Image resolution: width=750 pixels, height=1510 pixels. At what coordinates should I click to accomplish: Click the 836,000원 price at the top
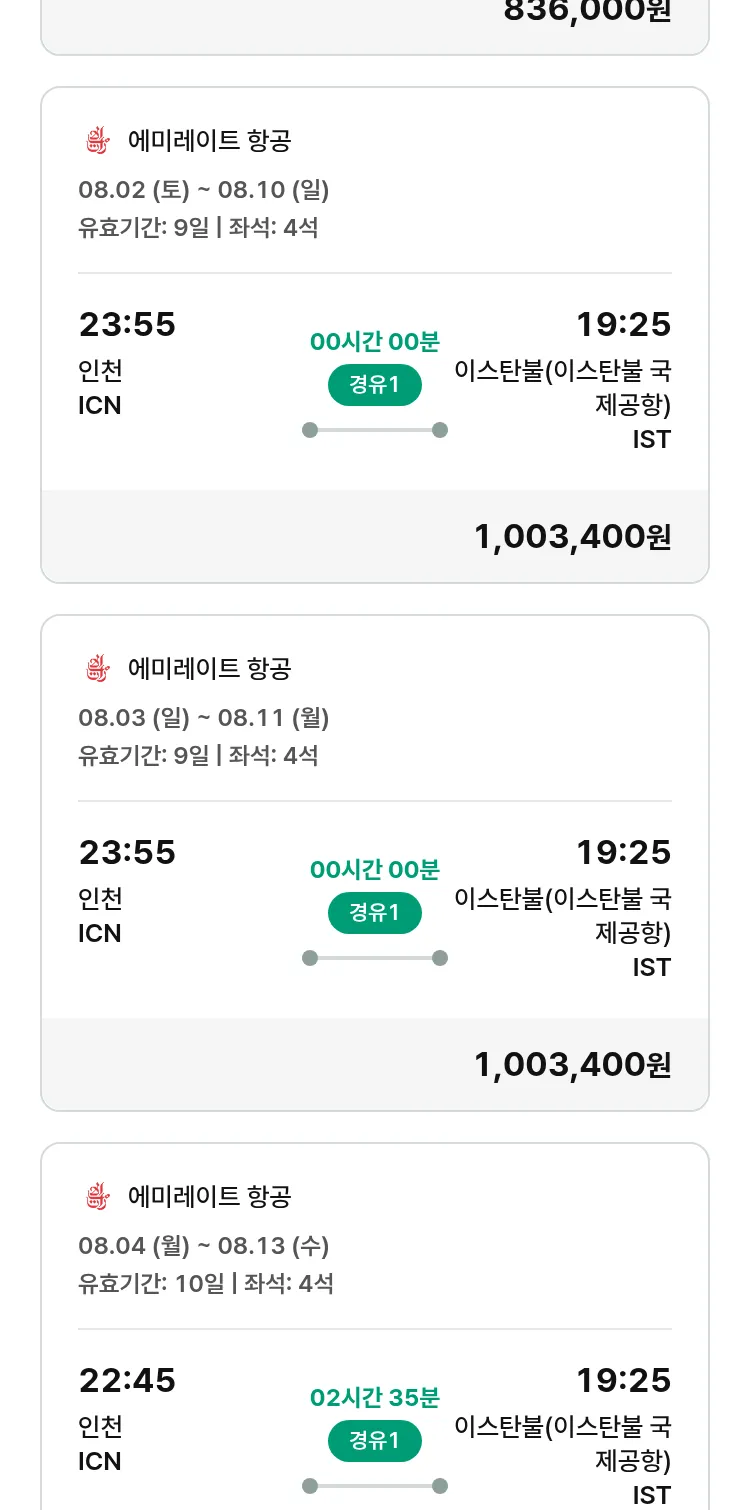click(x=587, y=12)
